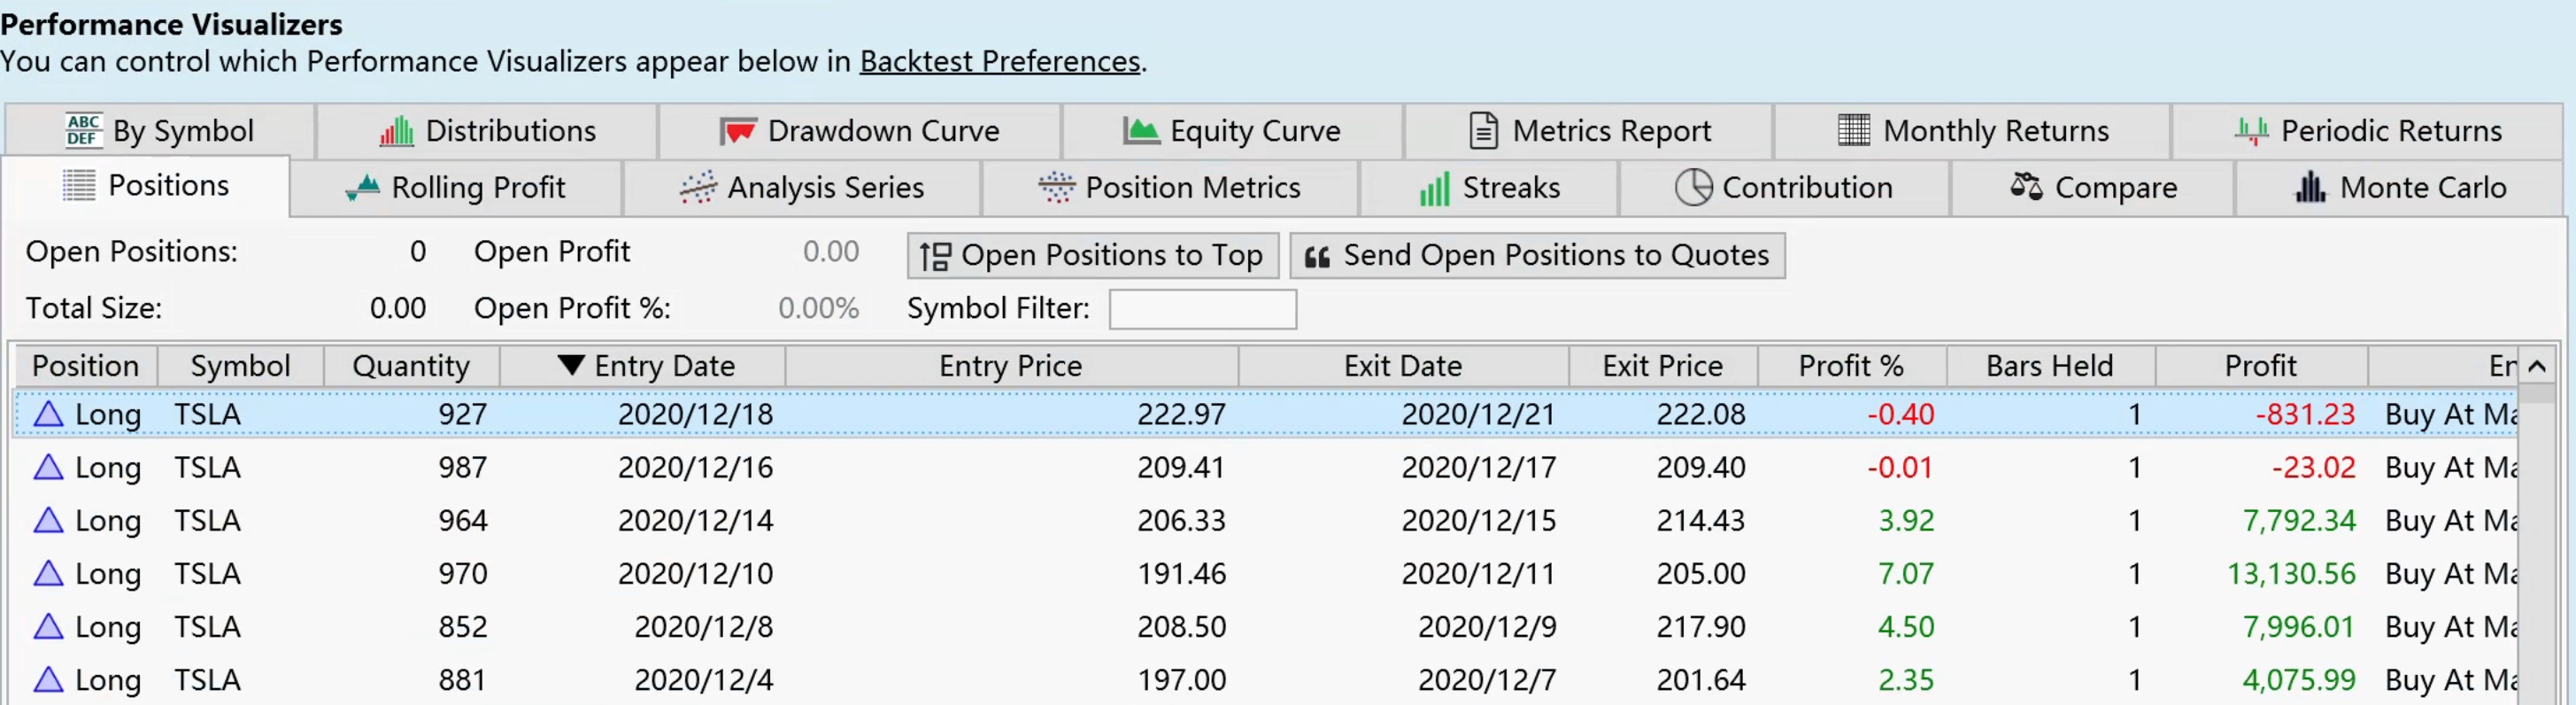Click the Distributions bar chart icon
Image resolution: width=2576 pixels, height=705 pixels.
[x=397, y=131]
